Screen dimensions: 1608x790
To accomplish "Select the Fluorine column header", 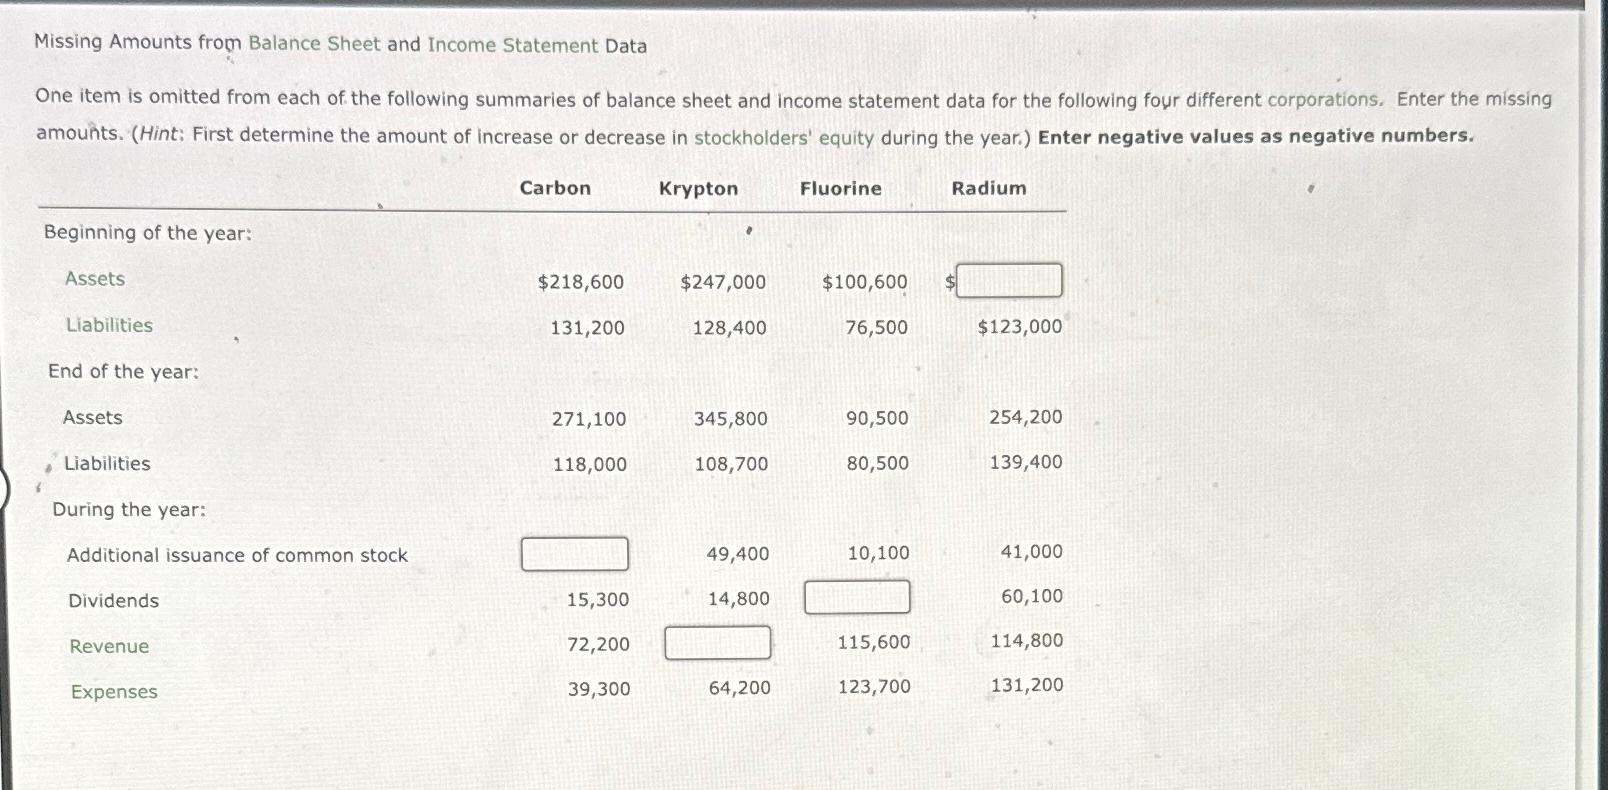I will click(x=840, y=188).
